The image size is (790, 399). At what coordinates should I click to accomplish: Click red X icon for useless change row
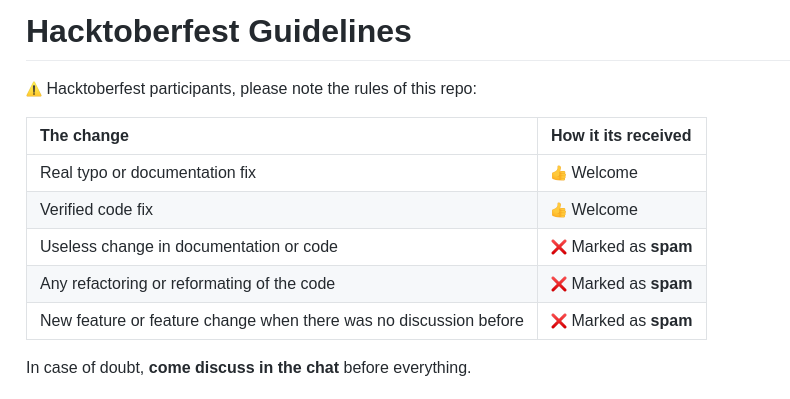[x=559, y=247]
